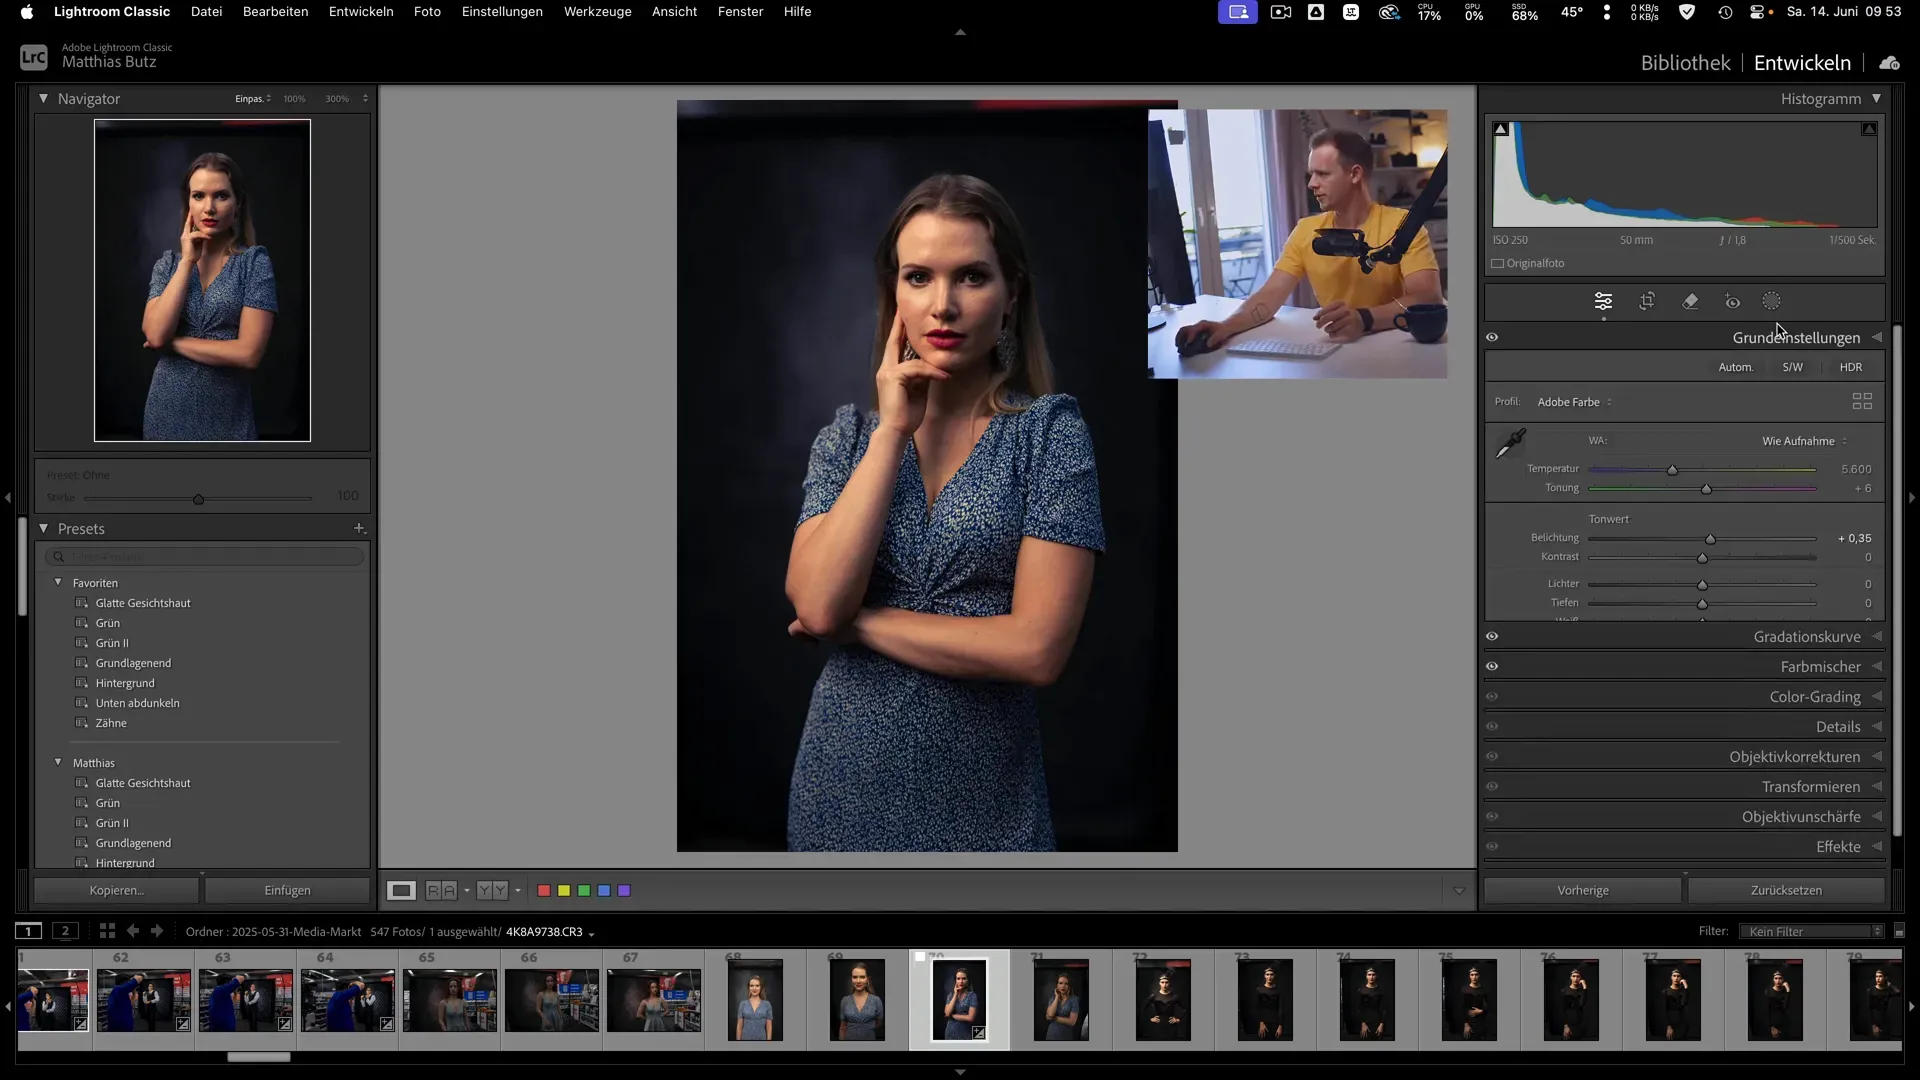This screenshot has height=1080, width=1920.
Task: Select the Crop Overlay tool
Action: tap(1647, 301)
